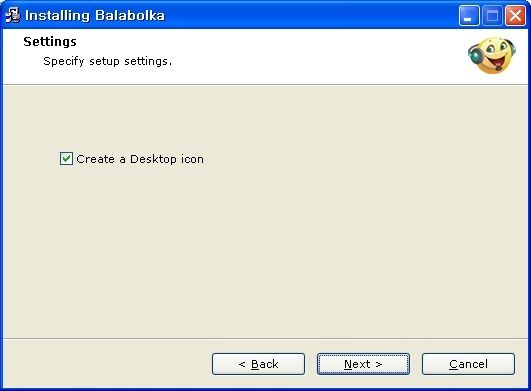The width and height of the screenshot is (531, 391).
Task: Close the Installing Balabolka window
Action: click(x=515, y=16)
